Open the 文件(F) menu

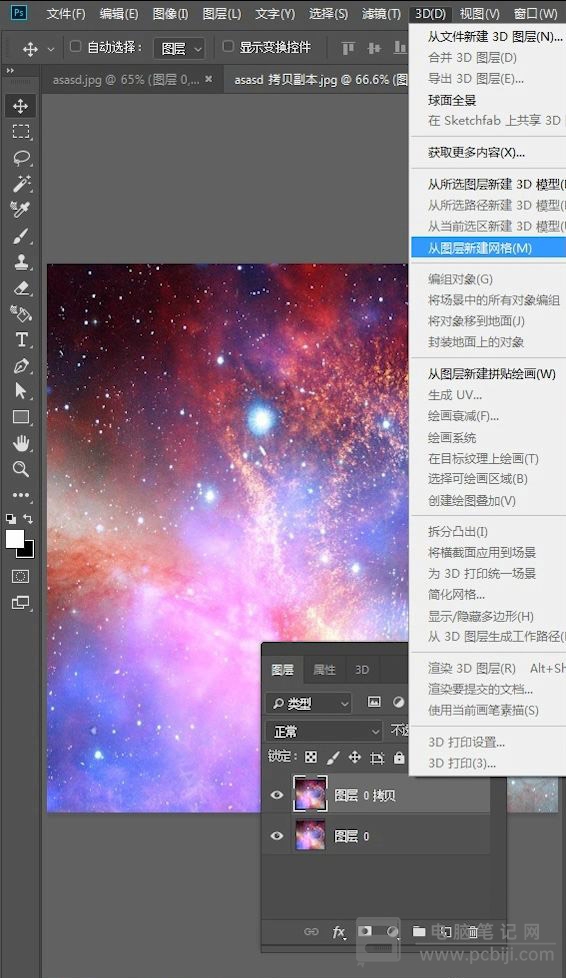pyautogui.click(x=66, y=13)
